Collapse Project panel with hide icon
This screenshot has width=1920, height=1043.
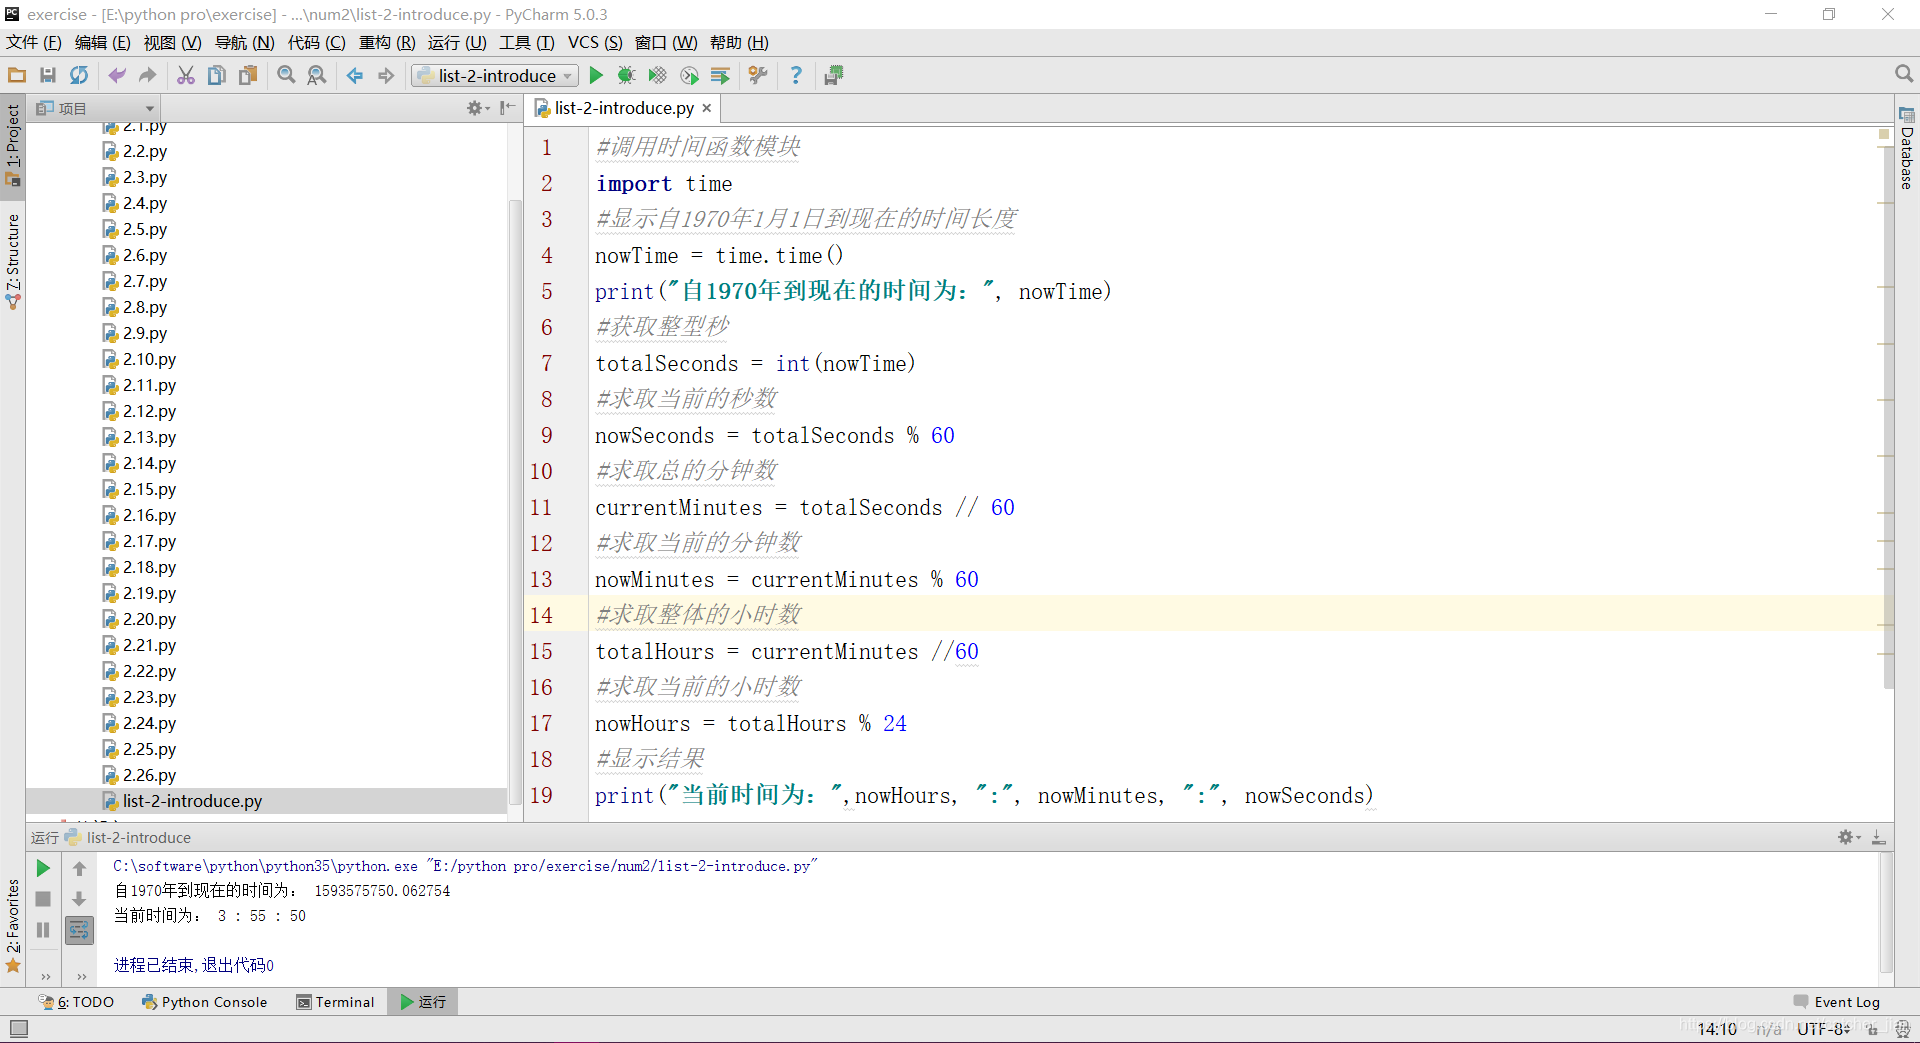(x=507, y=108)
